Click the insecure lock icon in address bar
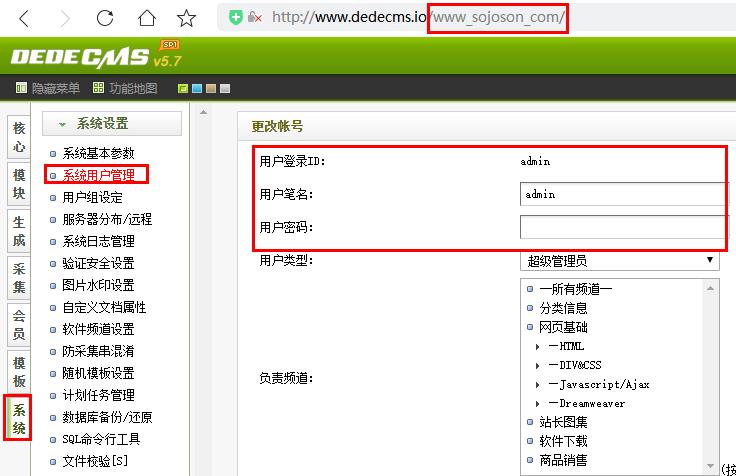 (x=254, y=18)
